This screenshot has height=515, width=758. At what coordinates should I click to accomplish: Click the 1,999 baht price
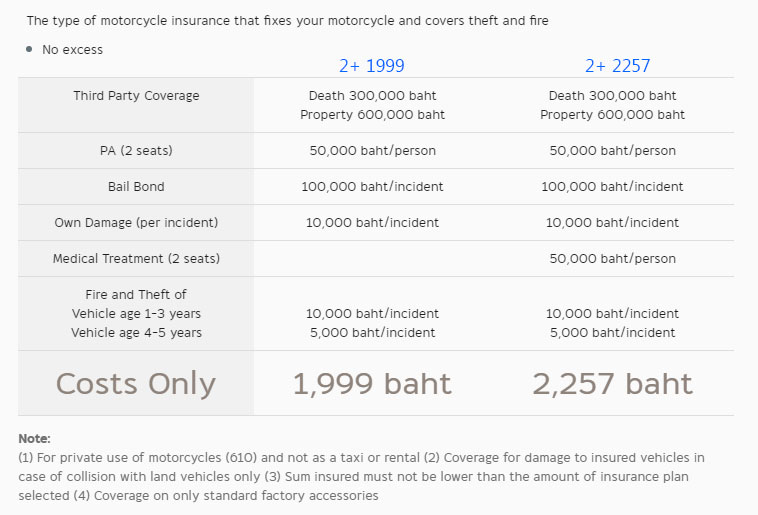click(x=372, y=383)
